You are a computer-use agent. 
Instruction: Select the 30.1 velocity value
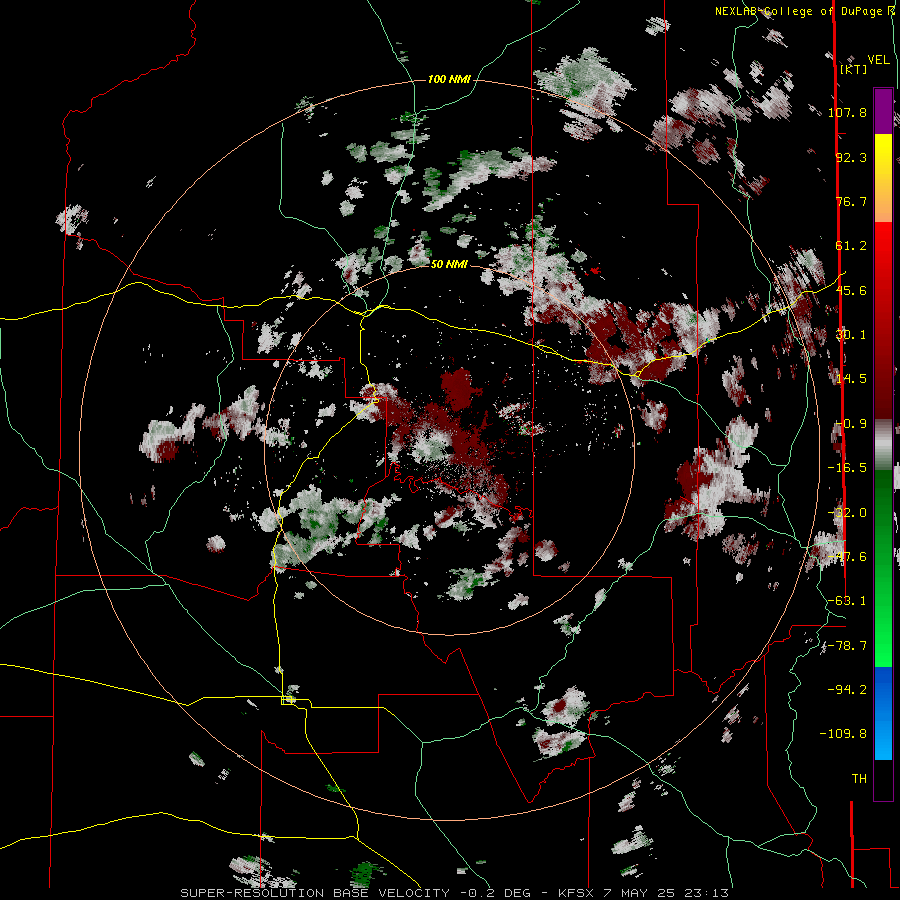[851, 335]
